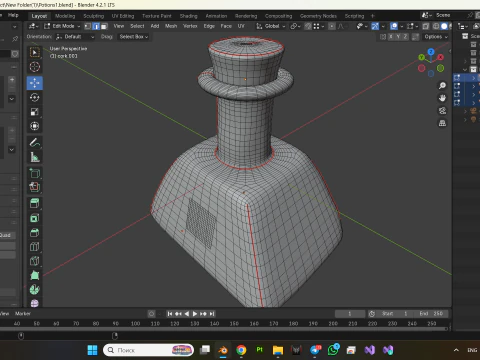
Task: Select the Knife tool
Action: tap(35, 261)
